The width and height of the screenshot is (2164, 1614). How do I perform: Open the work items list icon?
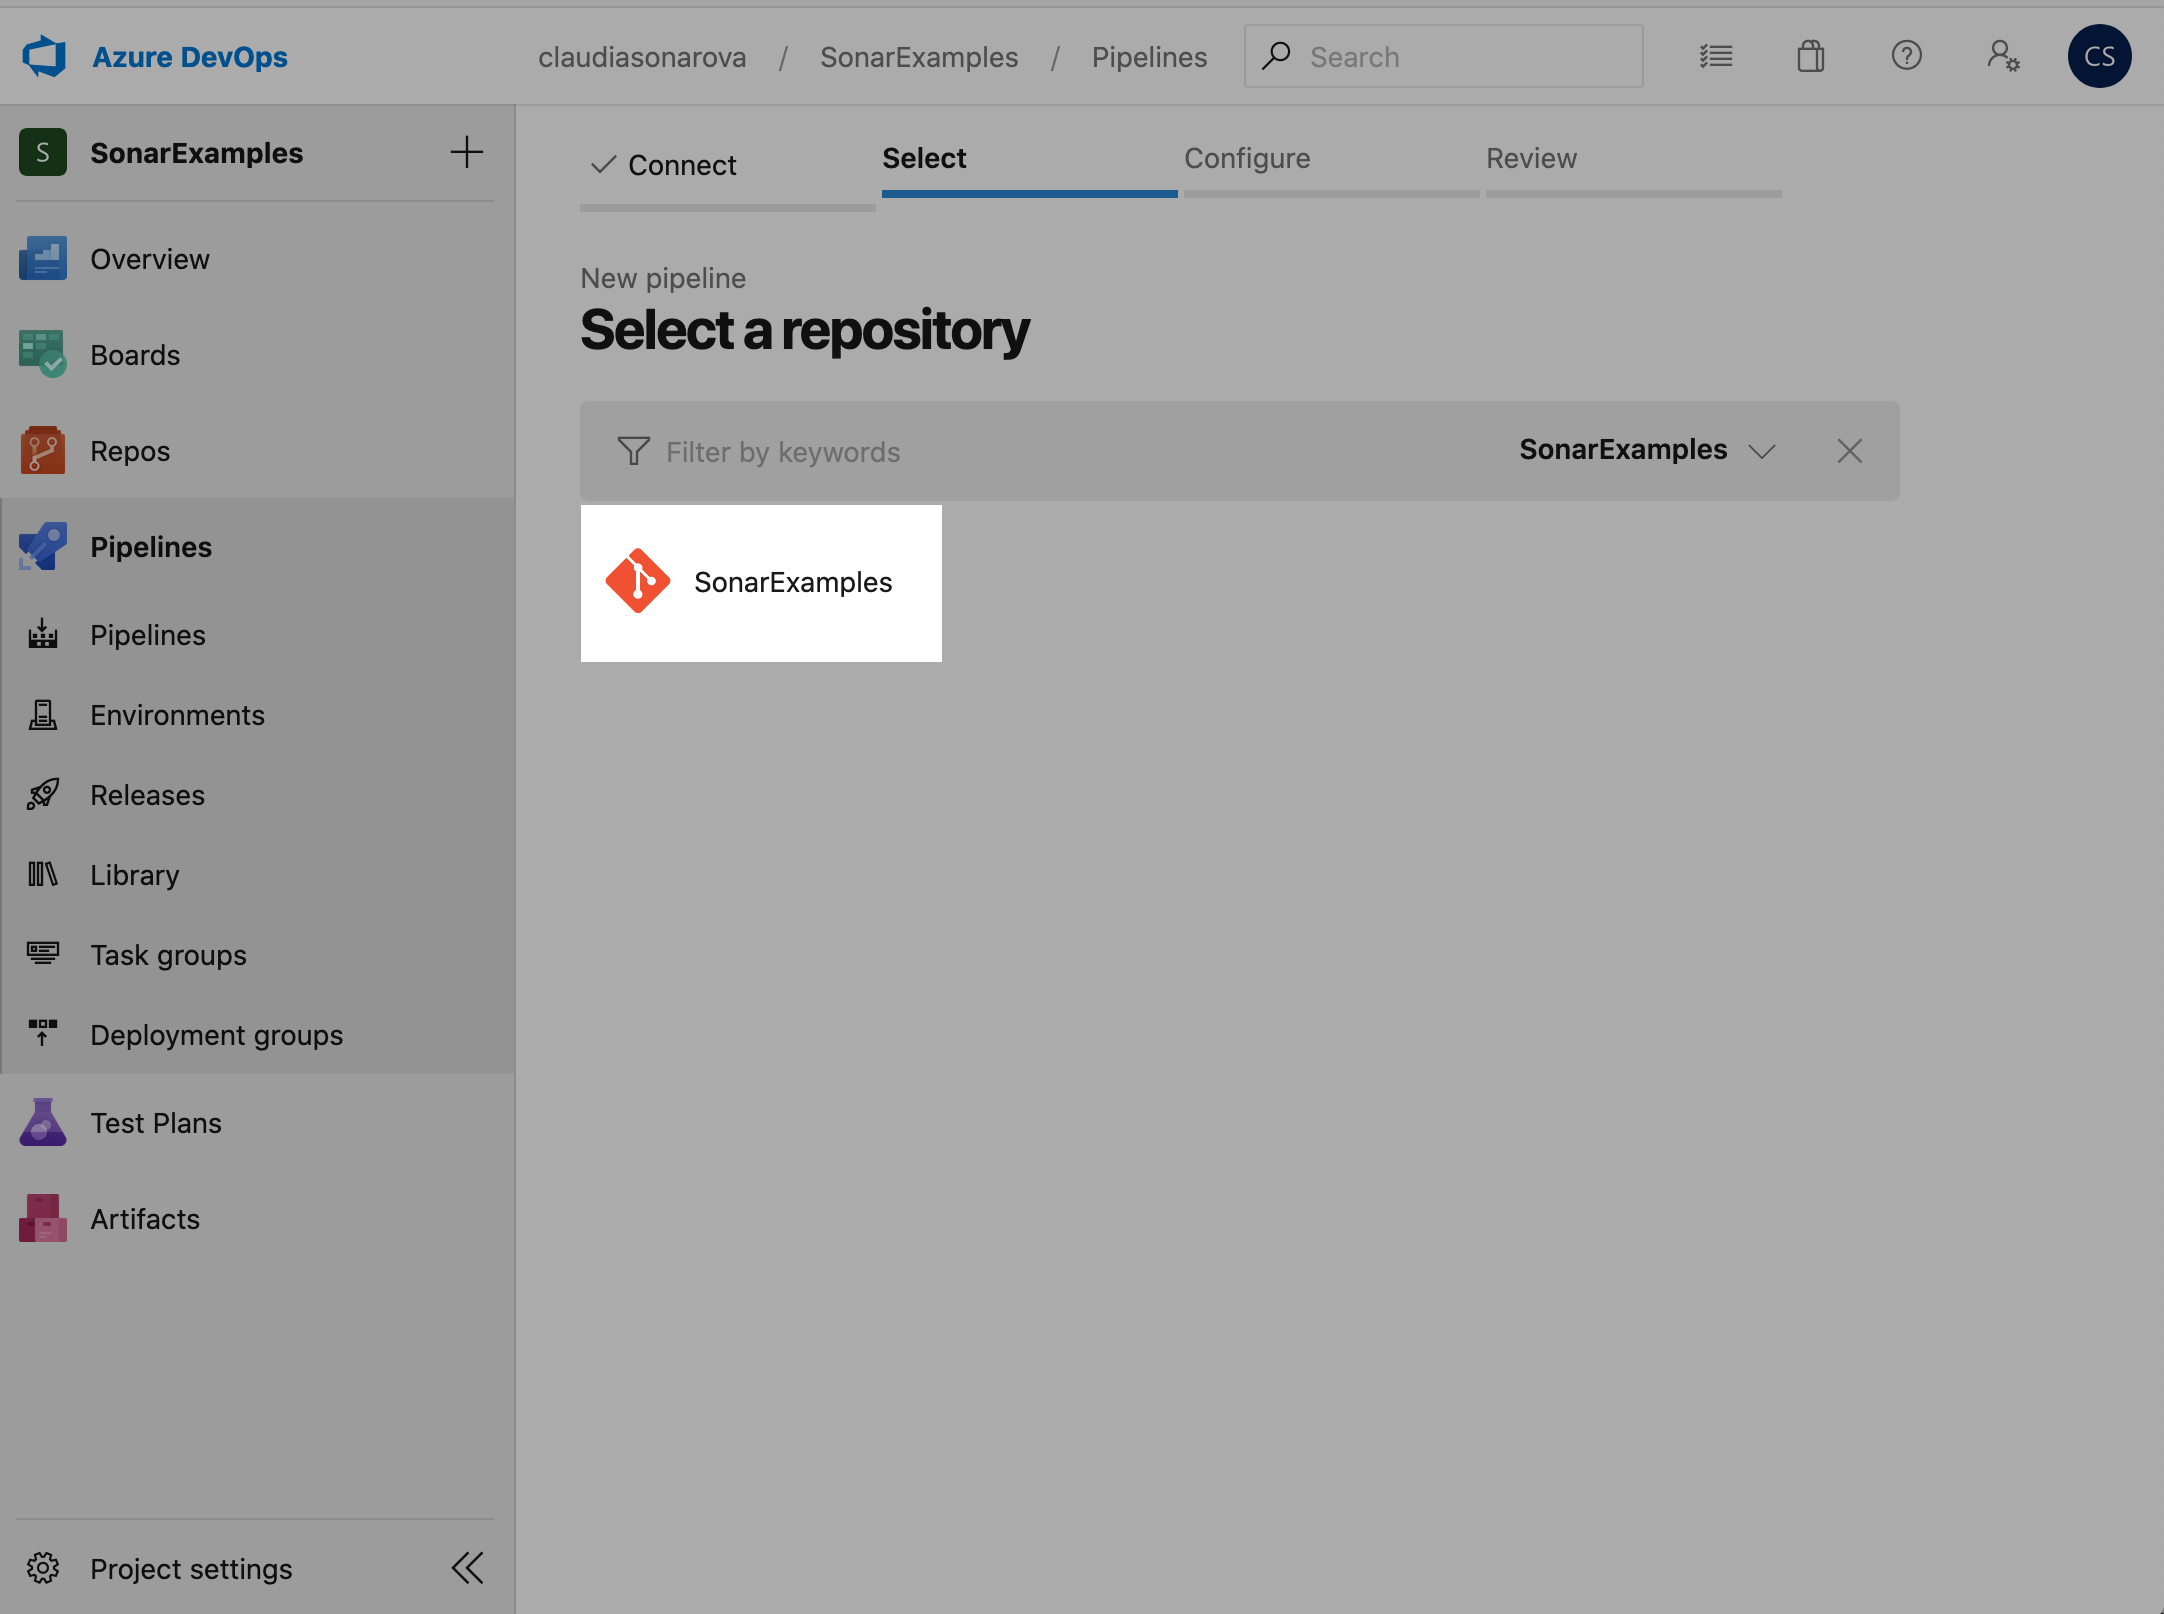point(1716,56)
